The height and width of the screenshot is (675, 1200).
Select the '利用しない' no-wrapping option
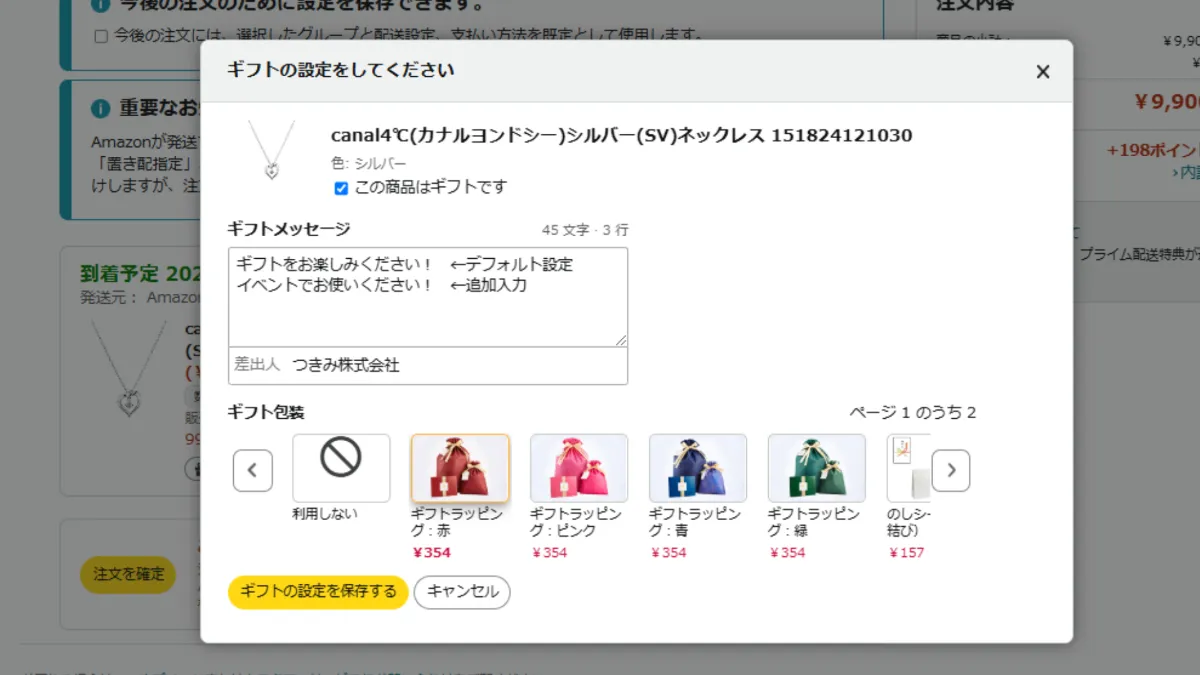[341, 468]
